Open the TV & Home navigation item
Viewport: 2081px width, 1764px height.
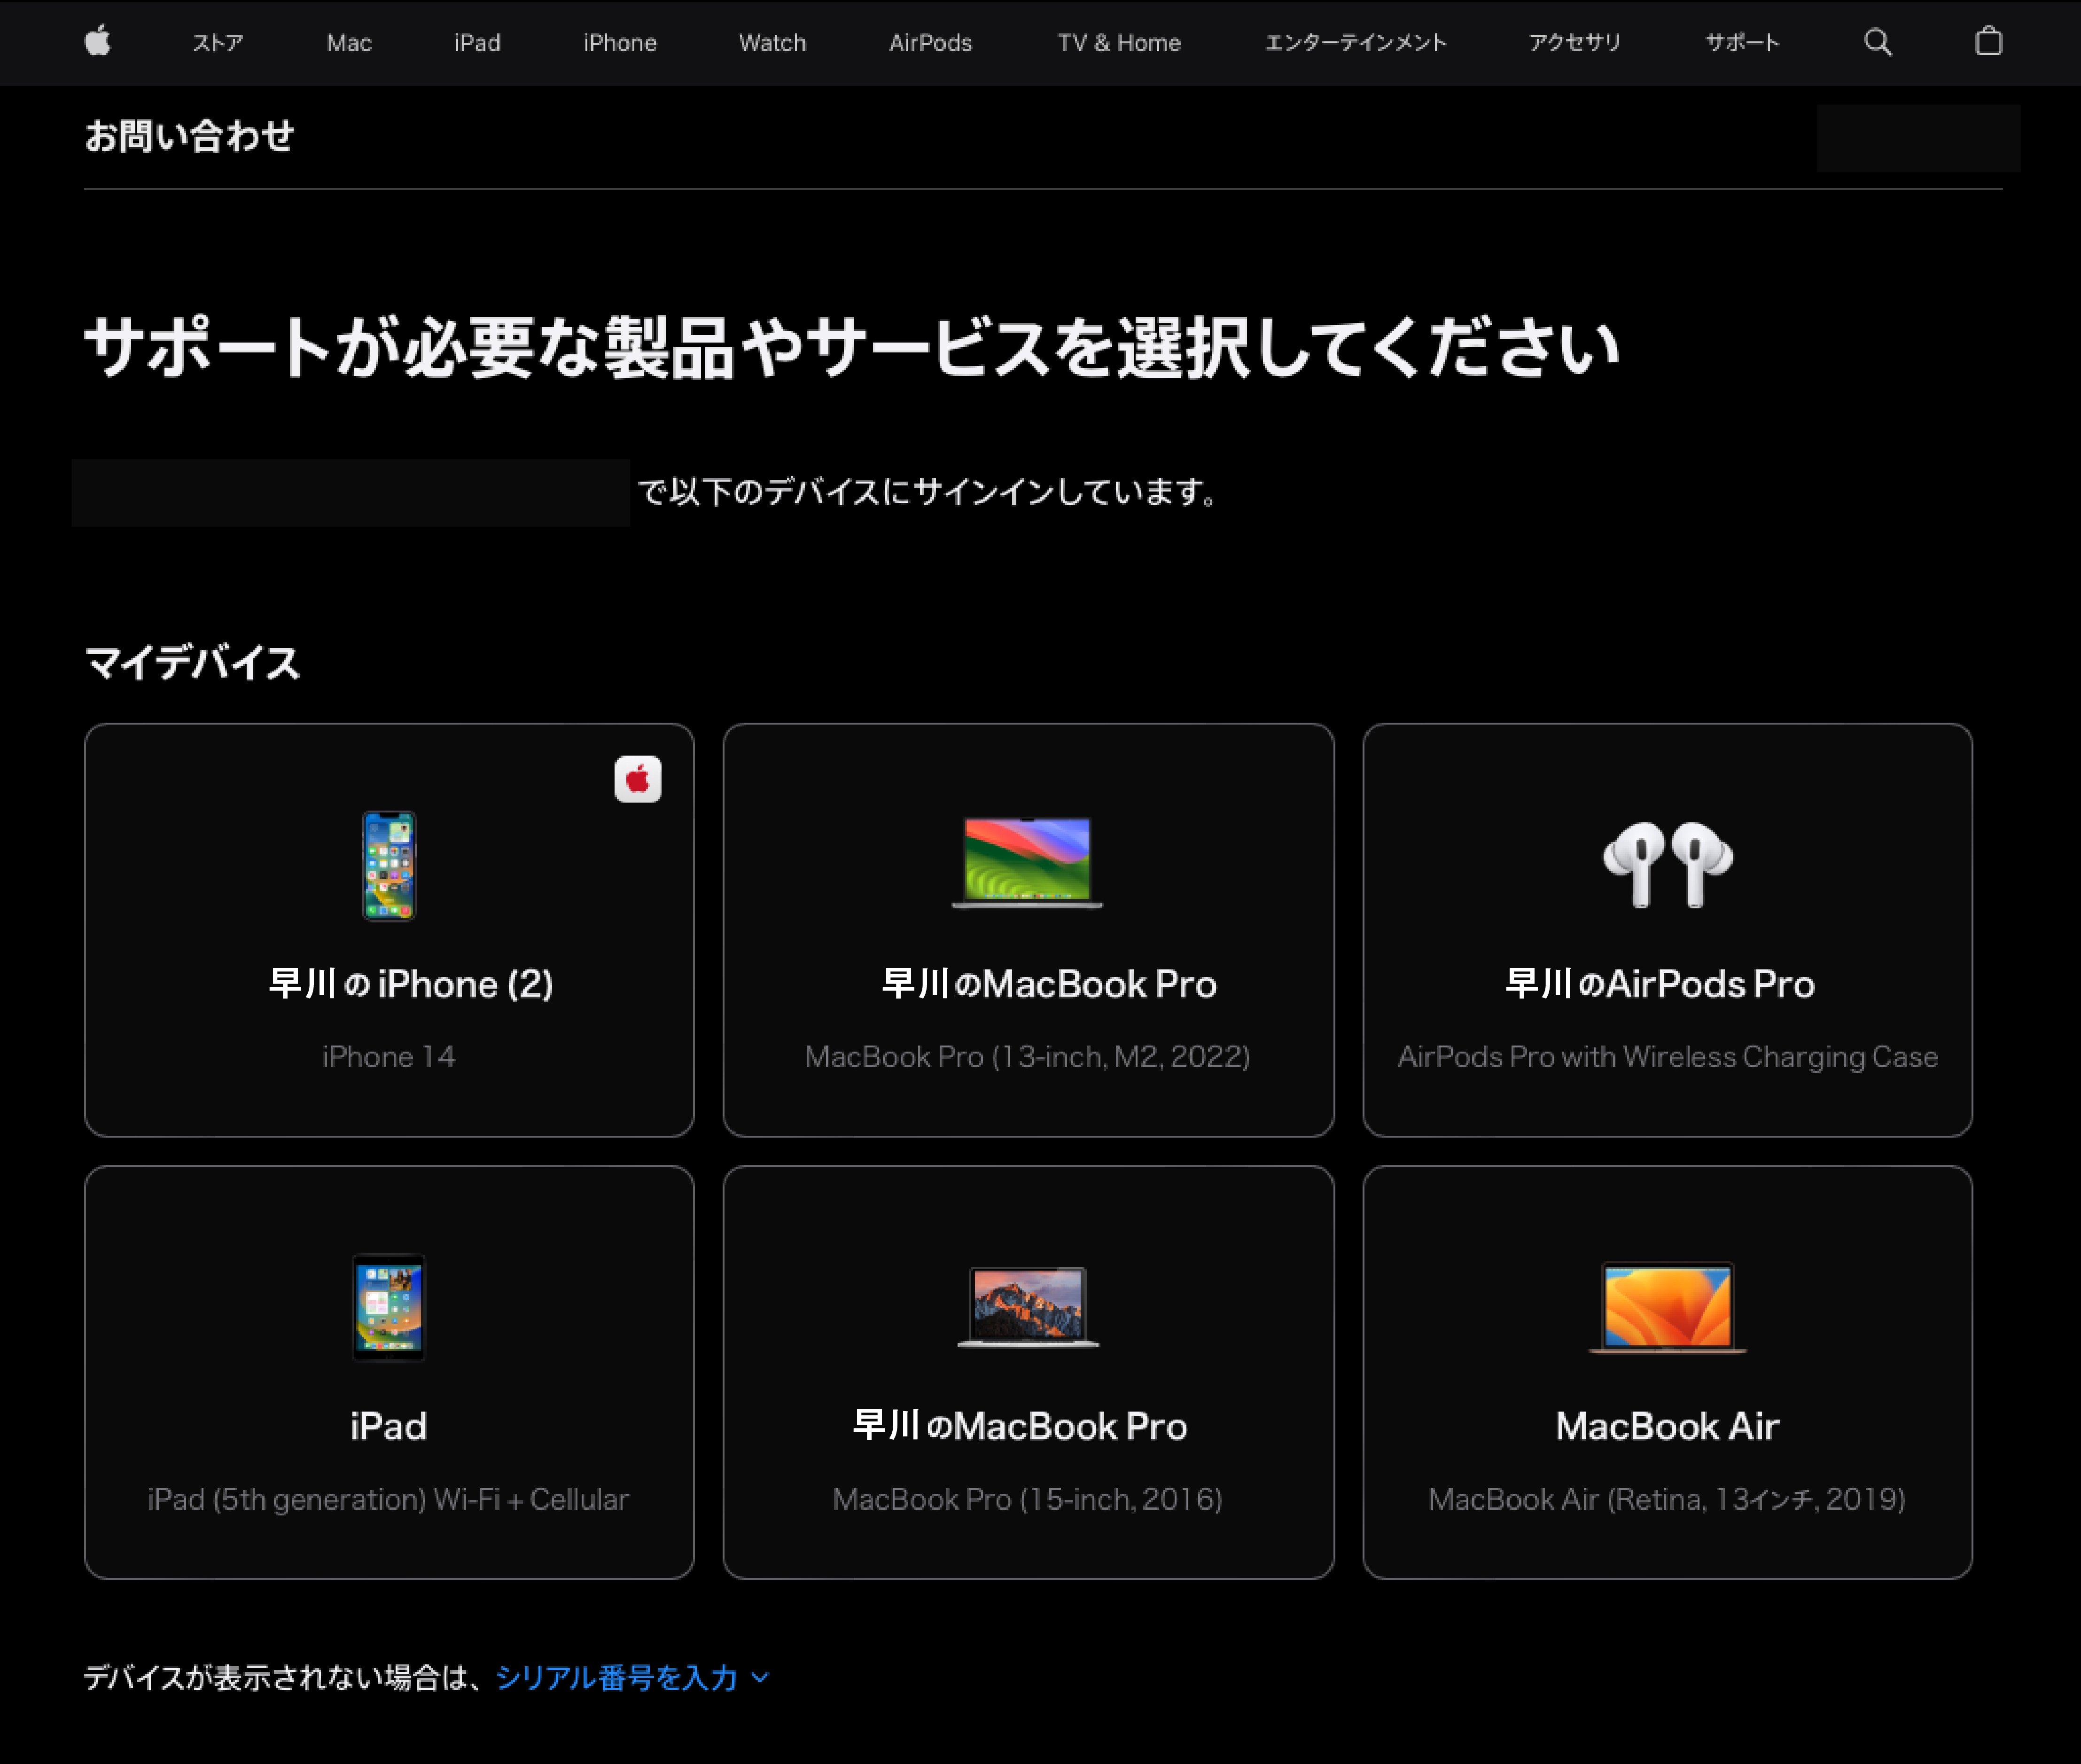[x=1119, y=43]
